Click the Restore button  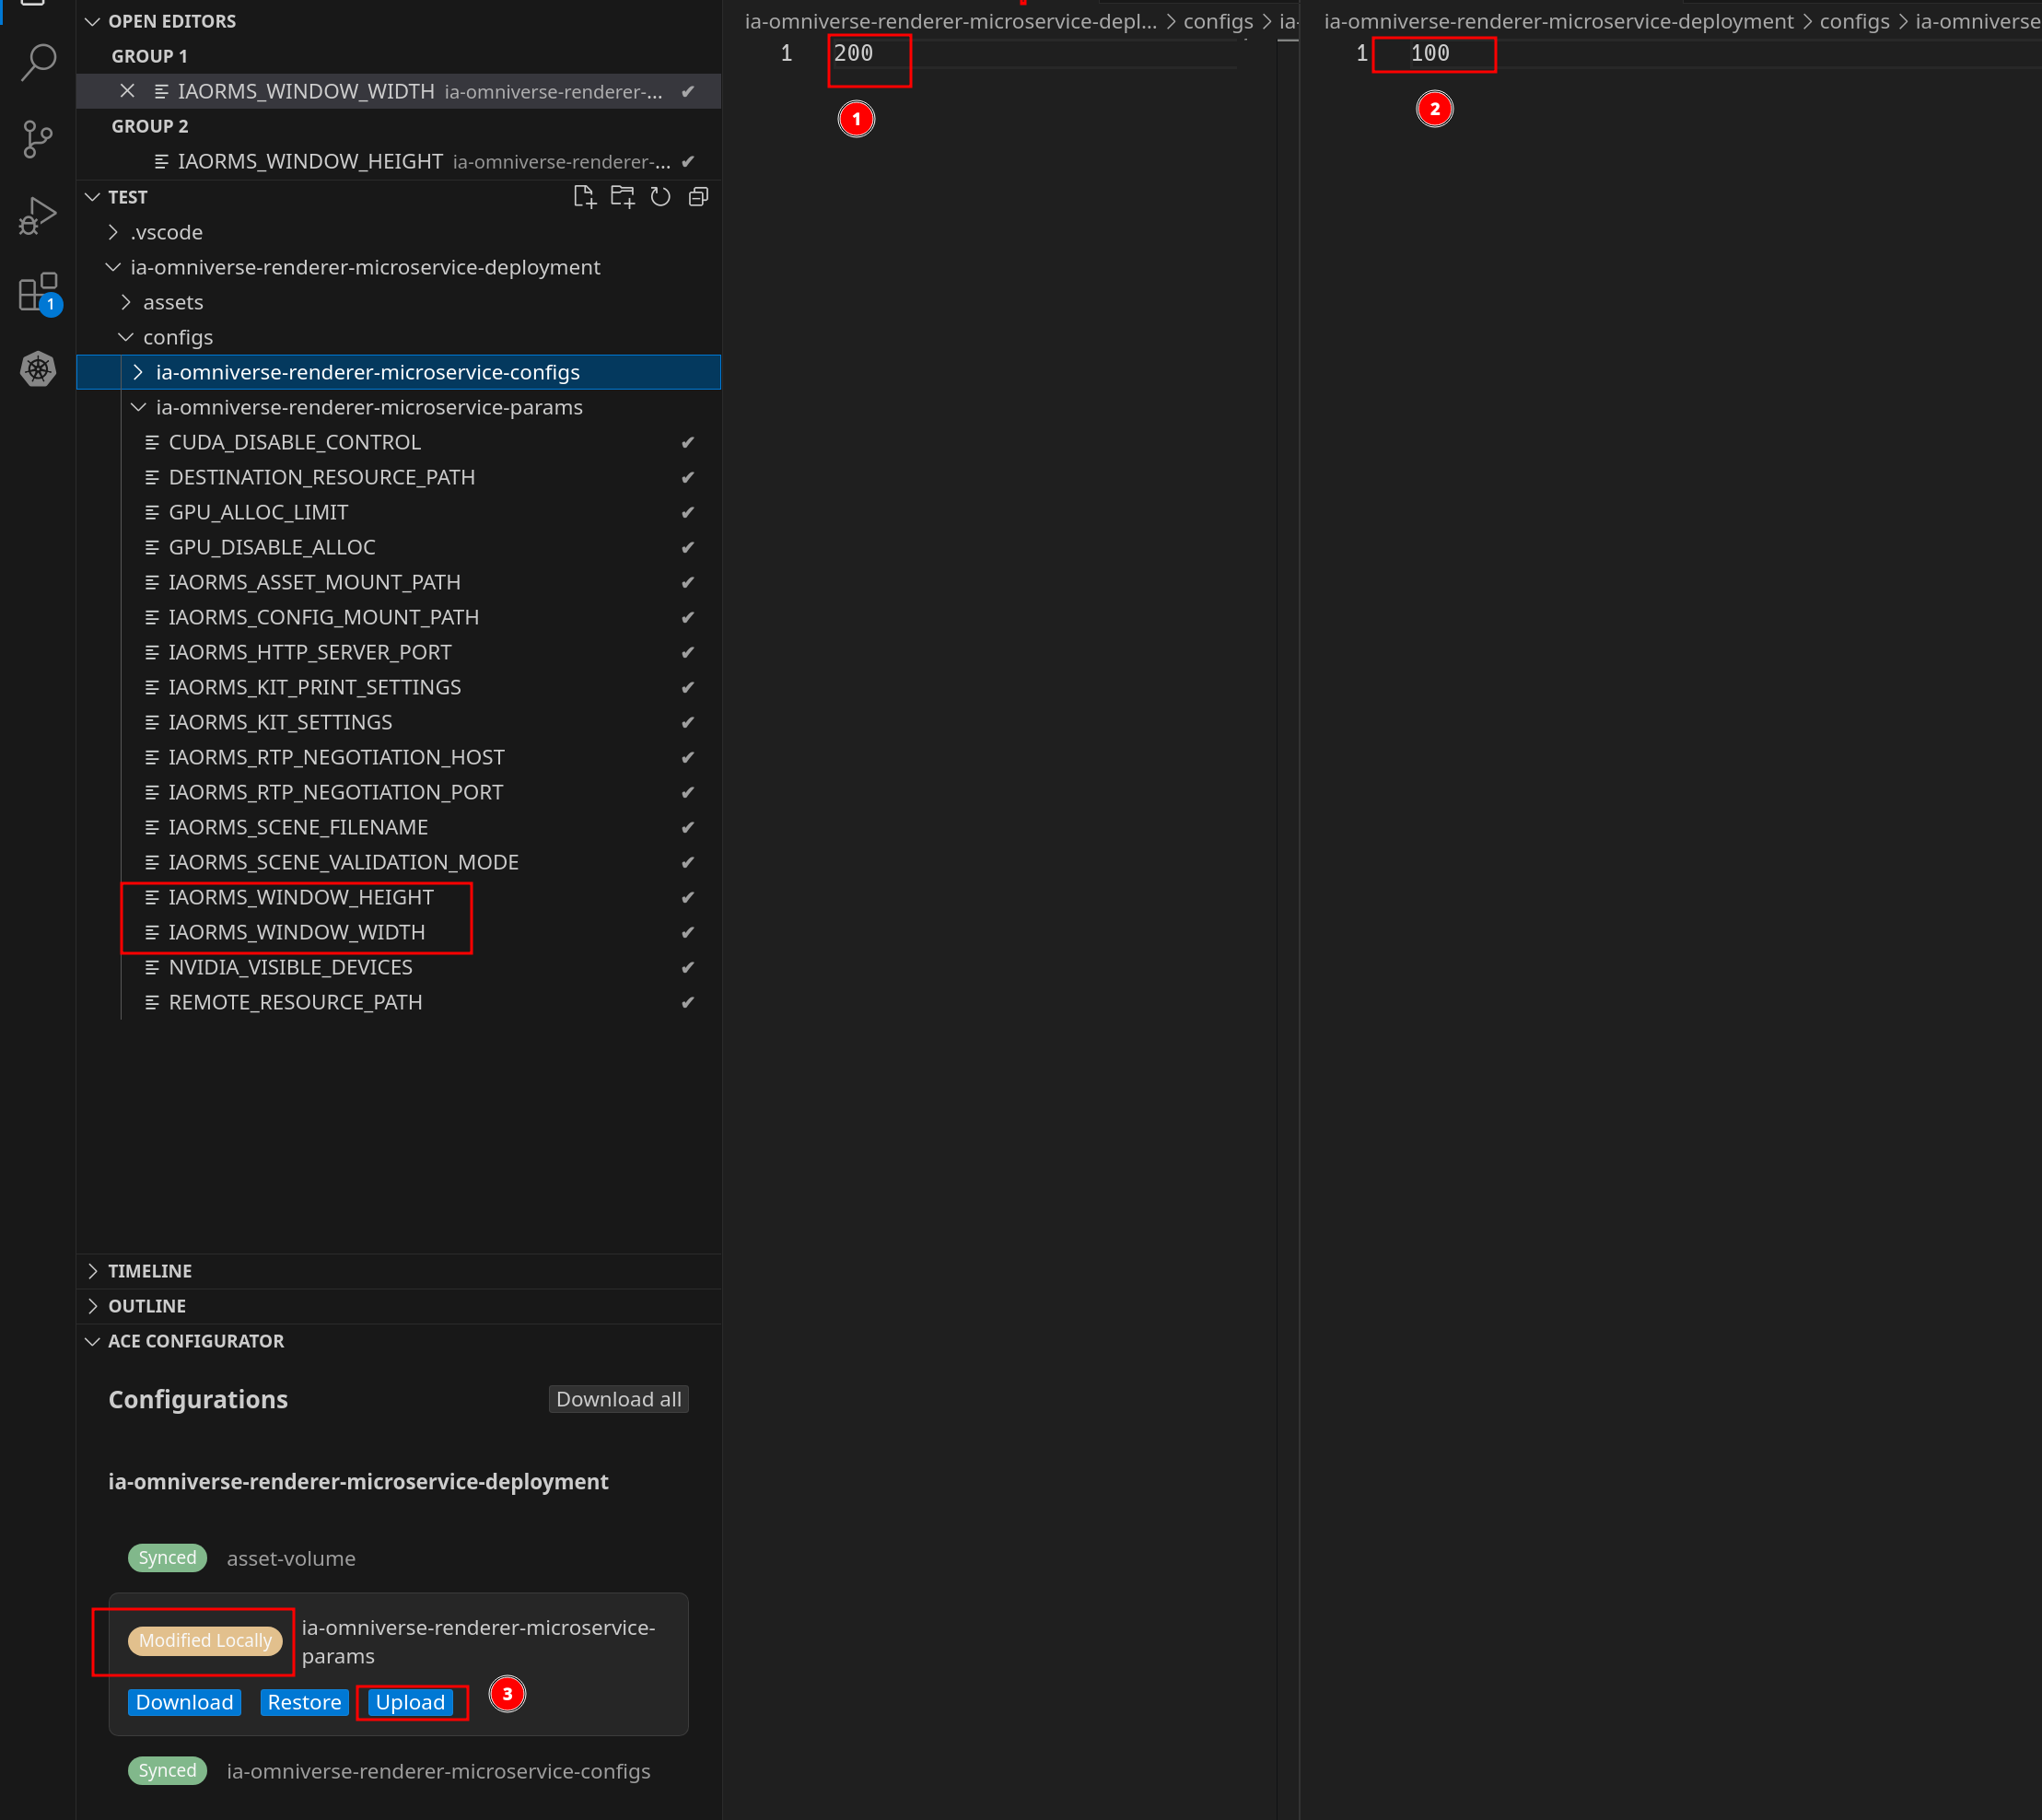pyautogui.click(x=304, y=1702)
